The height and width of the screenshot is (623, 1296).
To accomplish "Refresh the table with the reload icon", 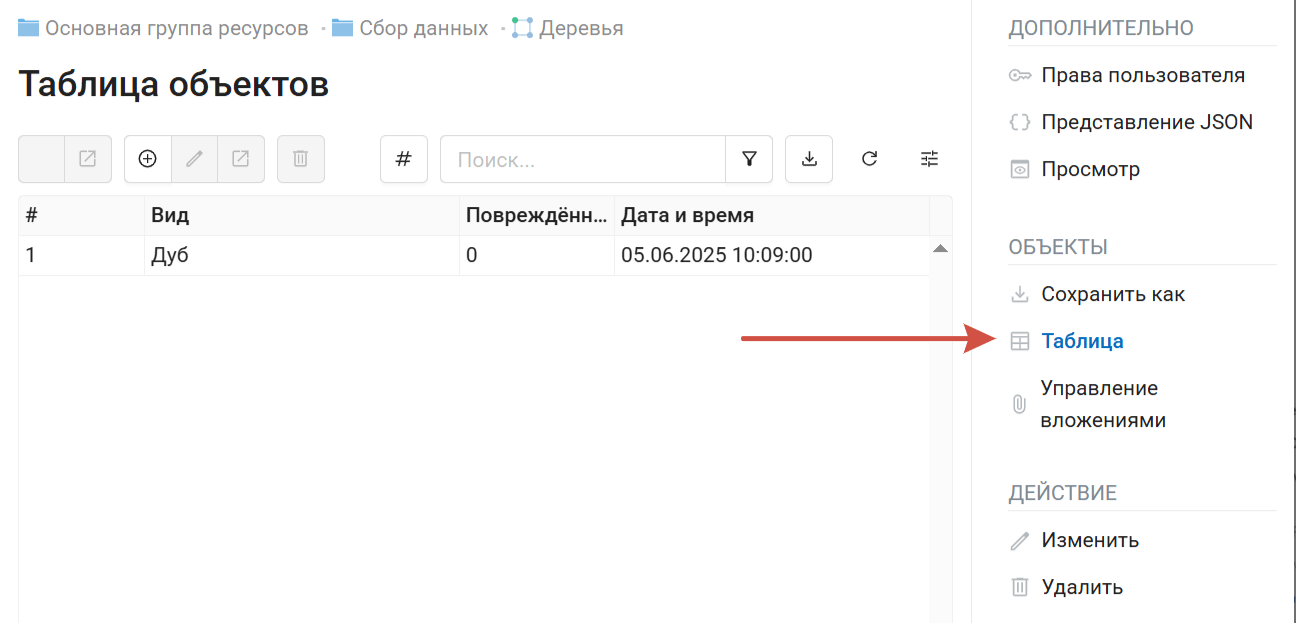I will click(869, 159).
